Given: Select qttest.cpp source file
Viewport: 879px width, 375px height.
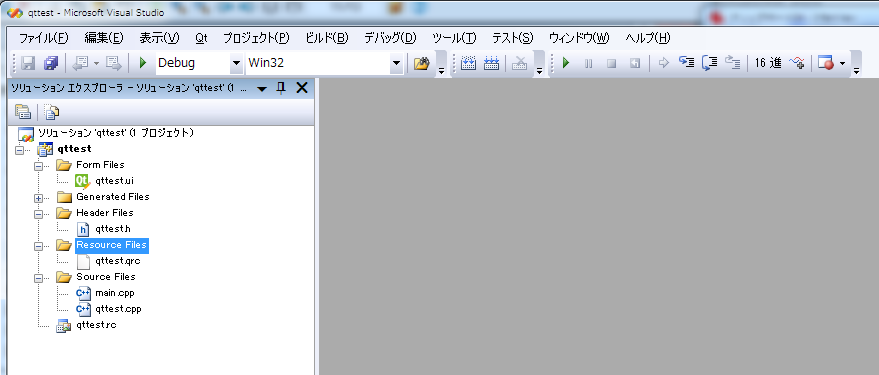Looking at the screenshot, I should pyautogui.click(x=118, y=309).
